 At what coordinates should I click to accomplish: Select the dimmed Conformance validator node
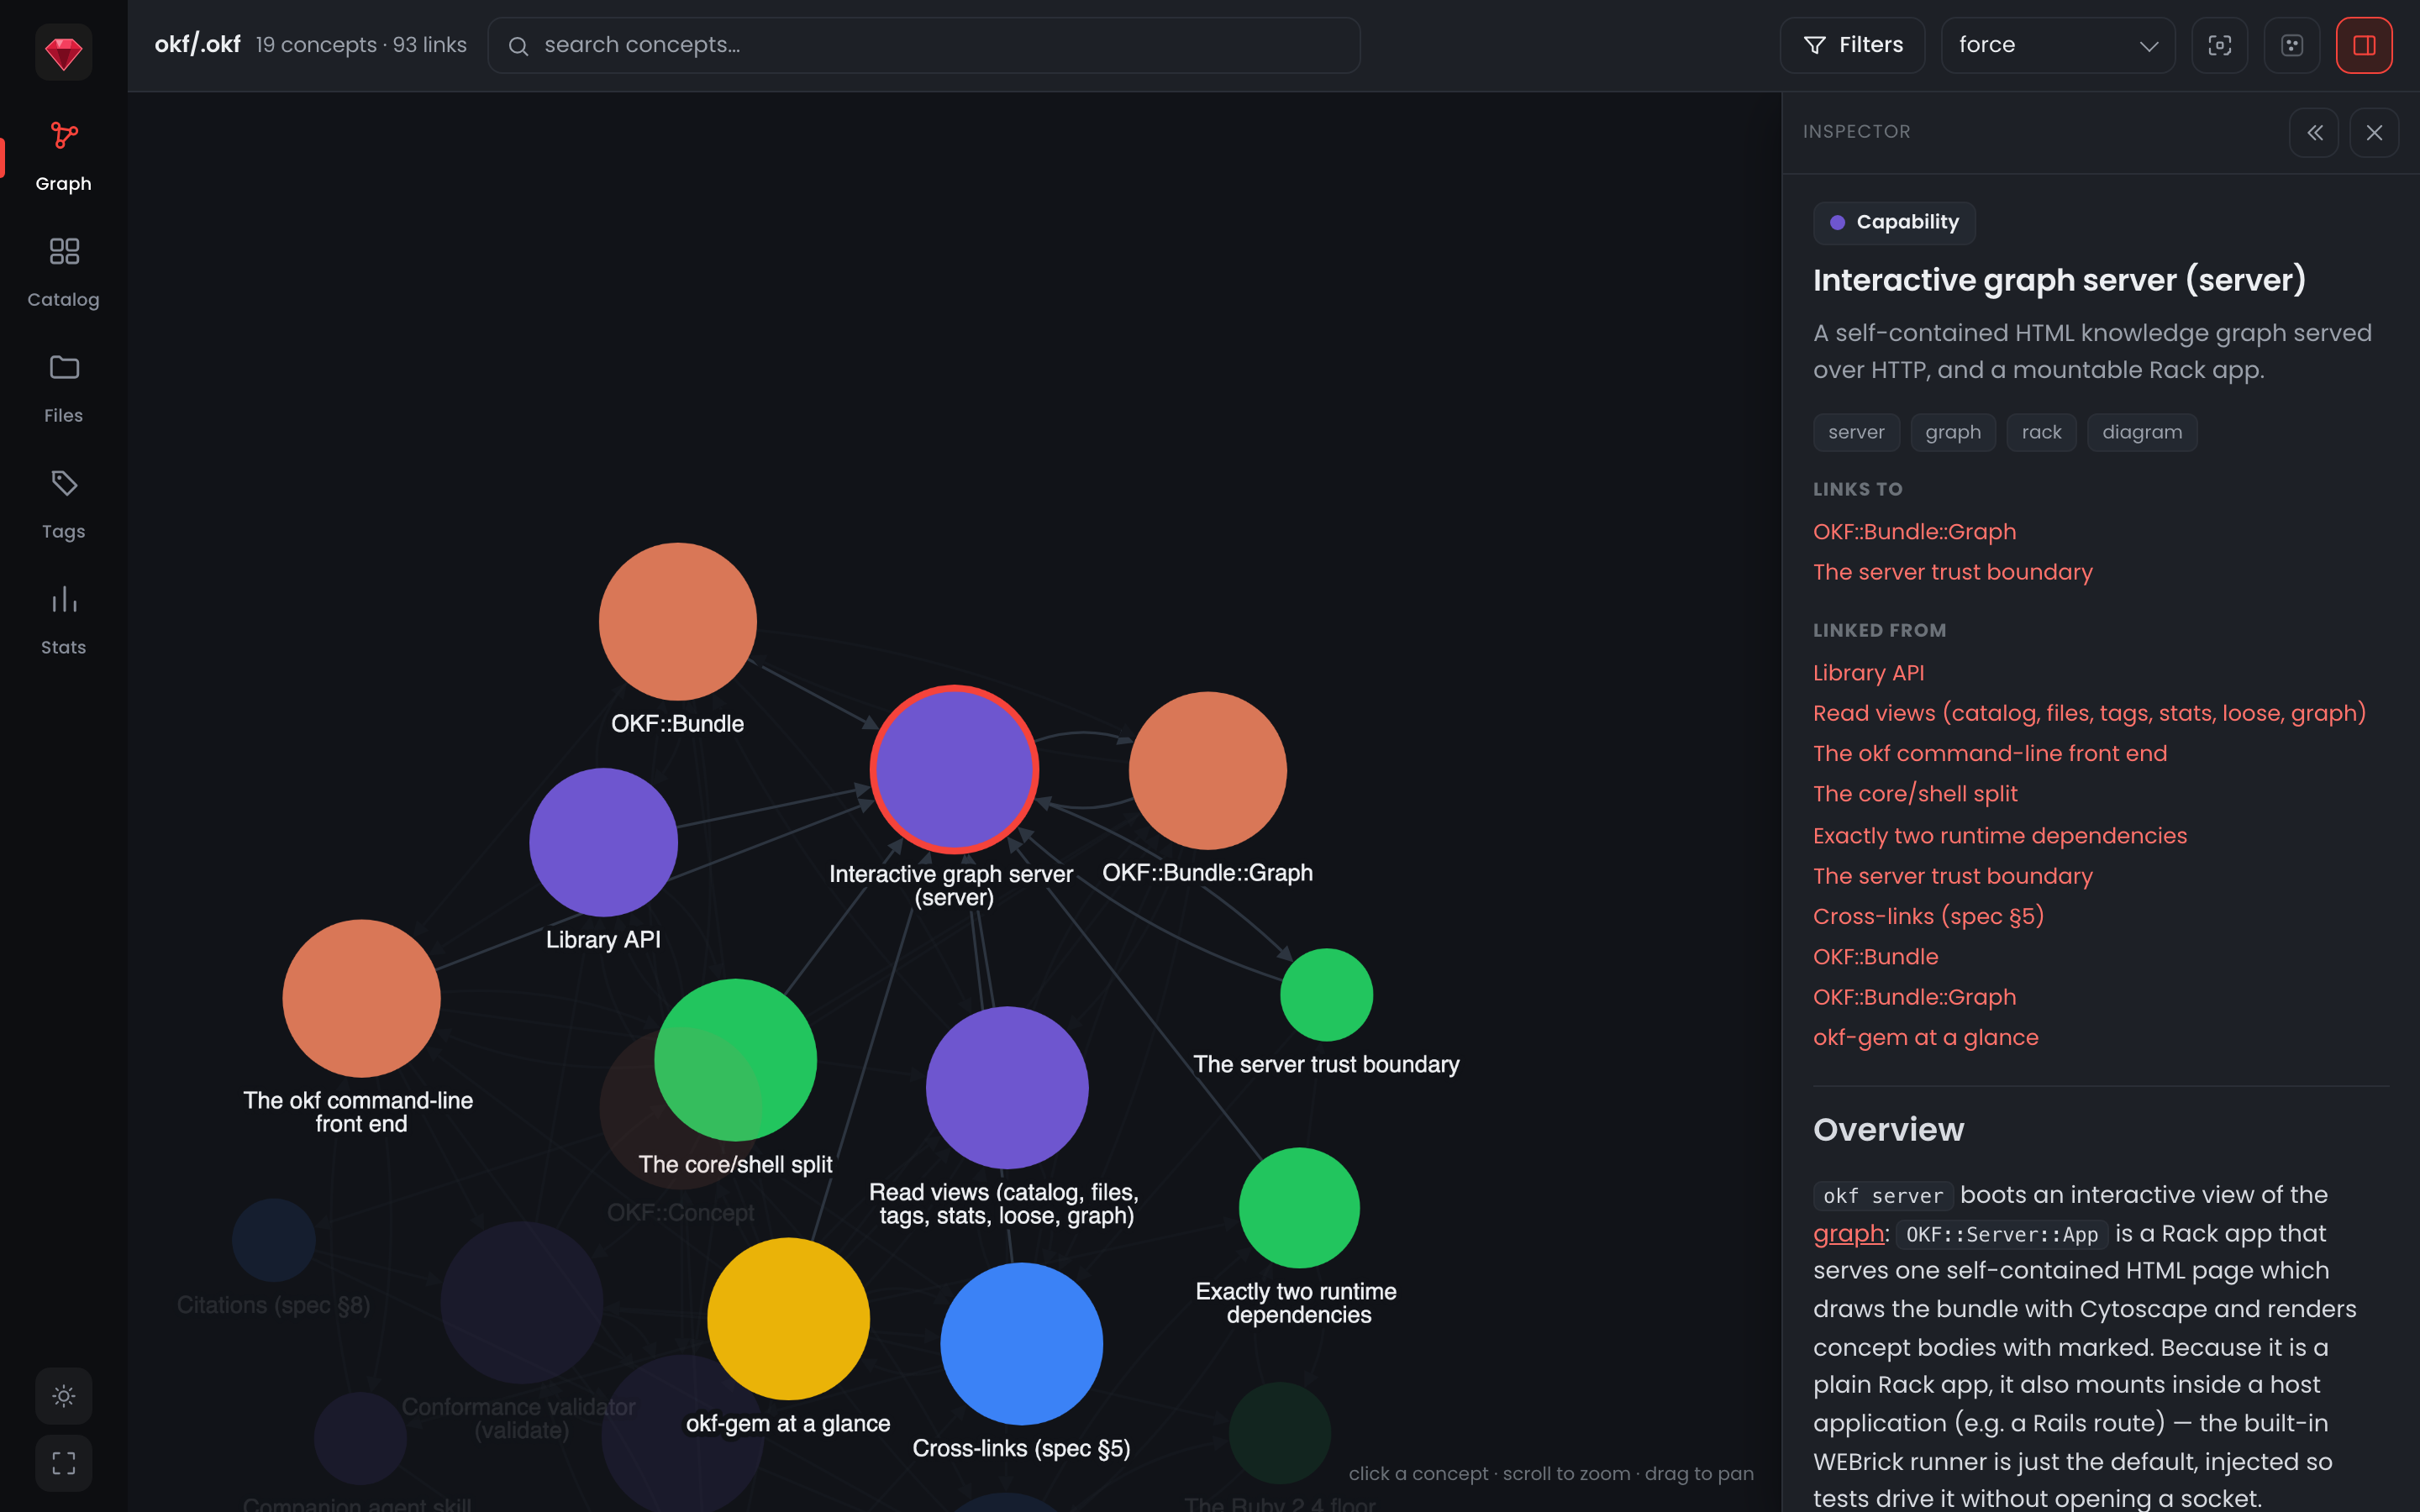click(521, 1302)
